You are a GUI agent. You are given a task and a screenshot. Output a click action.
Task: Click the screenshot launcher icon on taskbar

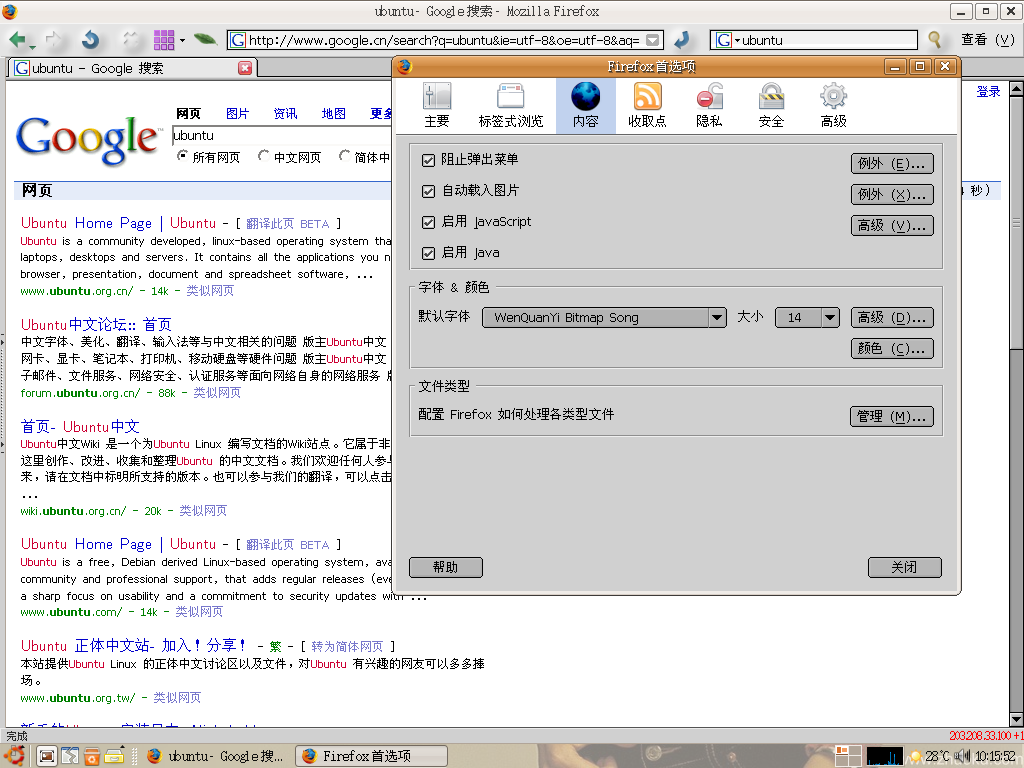[46, 756]
